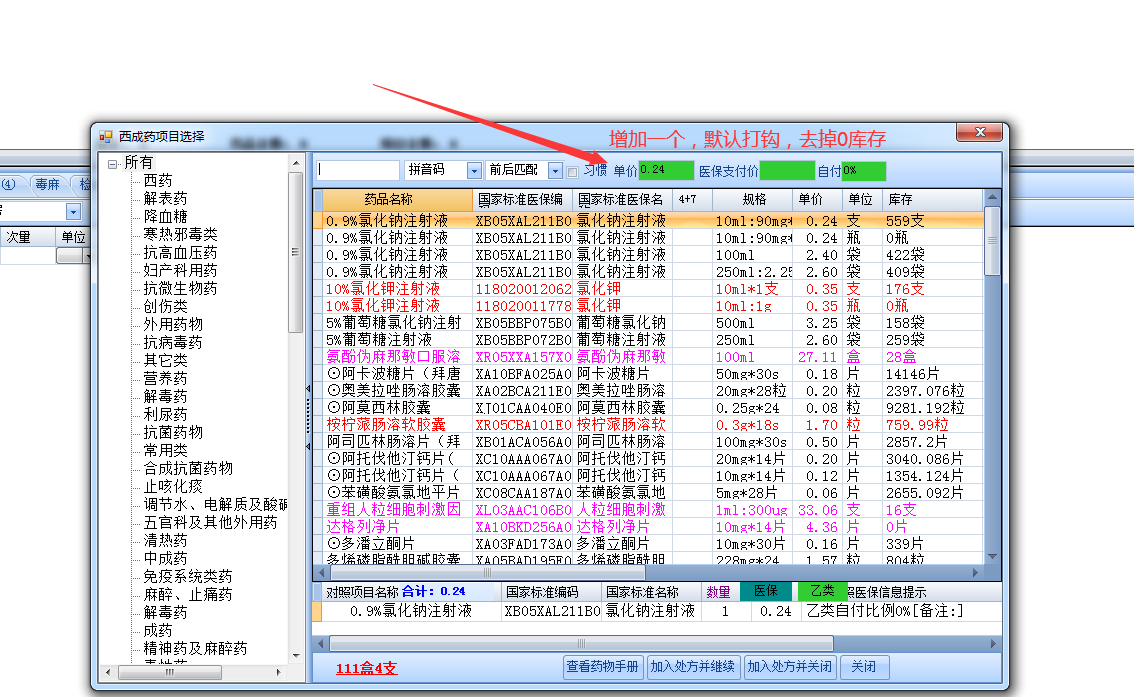Select 抗病毒药 category
The image size is (1134, 697).
click(x=173, y=343)
